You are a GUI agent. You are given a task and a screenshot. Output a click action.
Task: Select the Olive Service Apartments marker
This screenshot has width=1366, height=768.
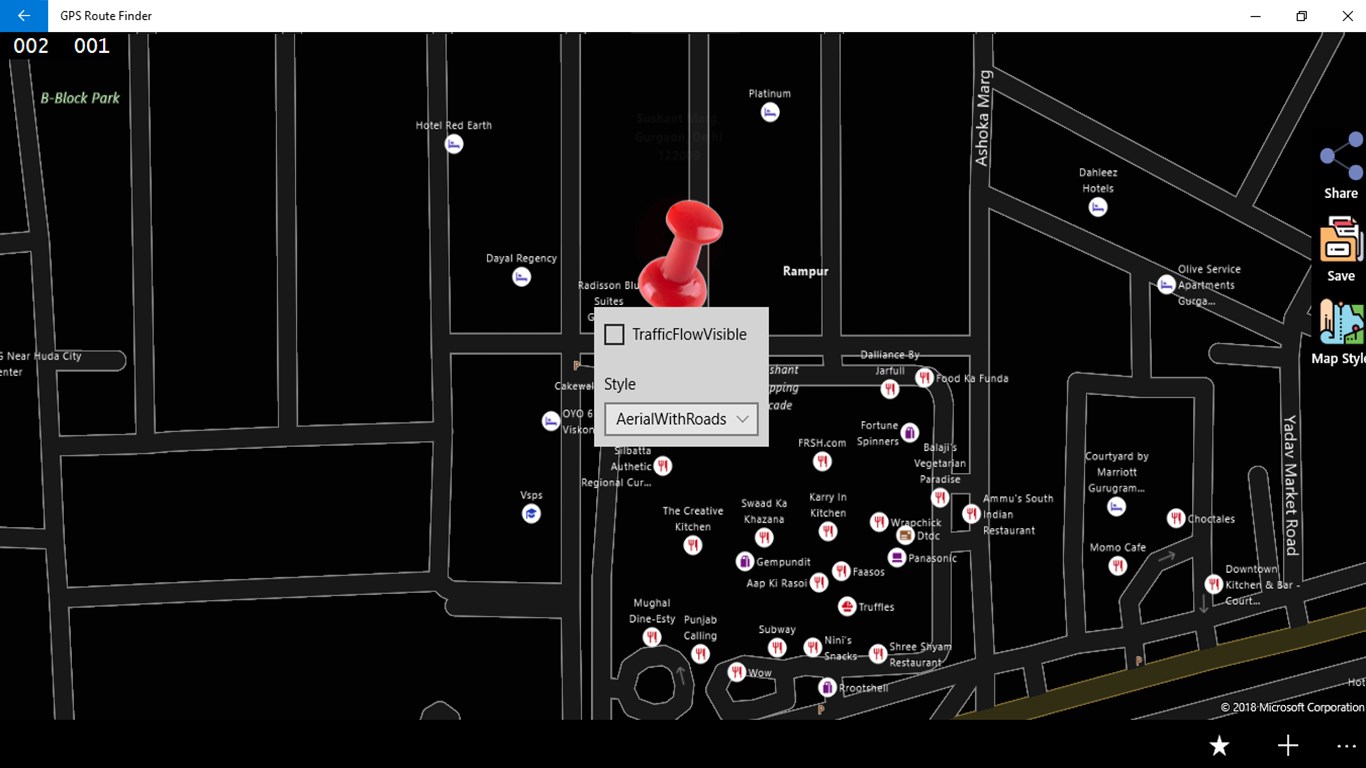(x=1166, y=285)
